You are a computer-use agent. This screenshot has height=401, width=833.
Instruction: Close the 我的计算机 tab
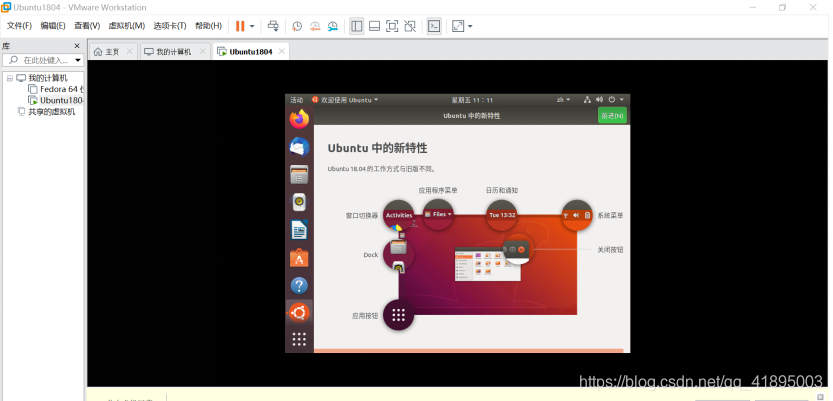click(202, 52)
